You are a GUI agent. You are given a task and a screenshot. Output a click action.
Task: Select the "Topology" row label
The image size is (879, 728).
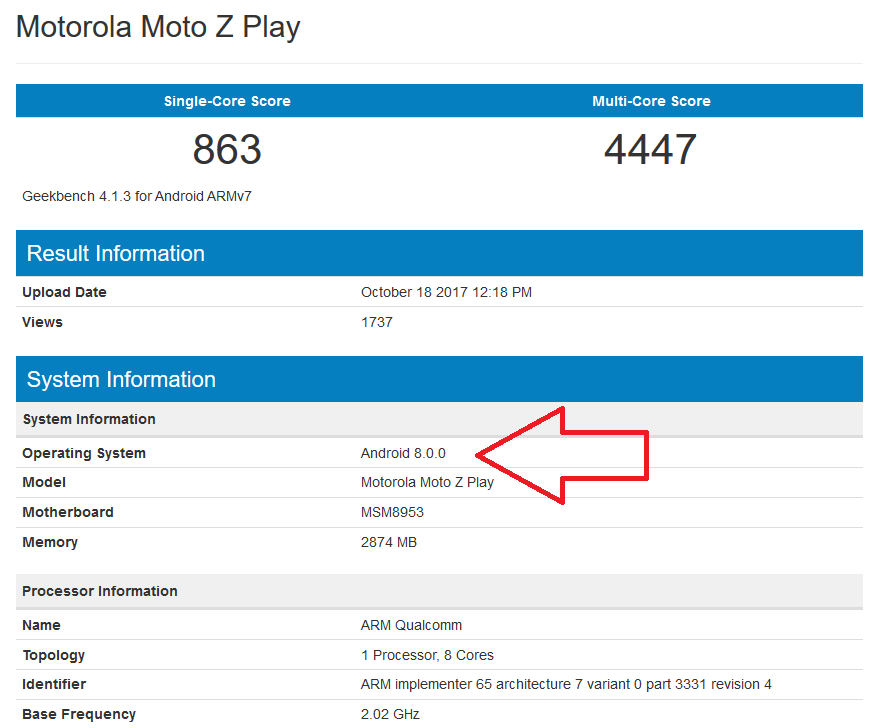tap(53, 655)
